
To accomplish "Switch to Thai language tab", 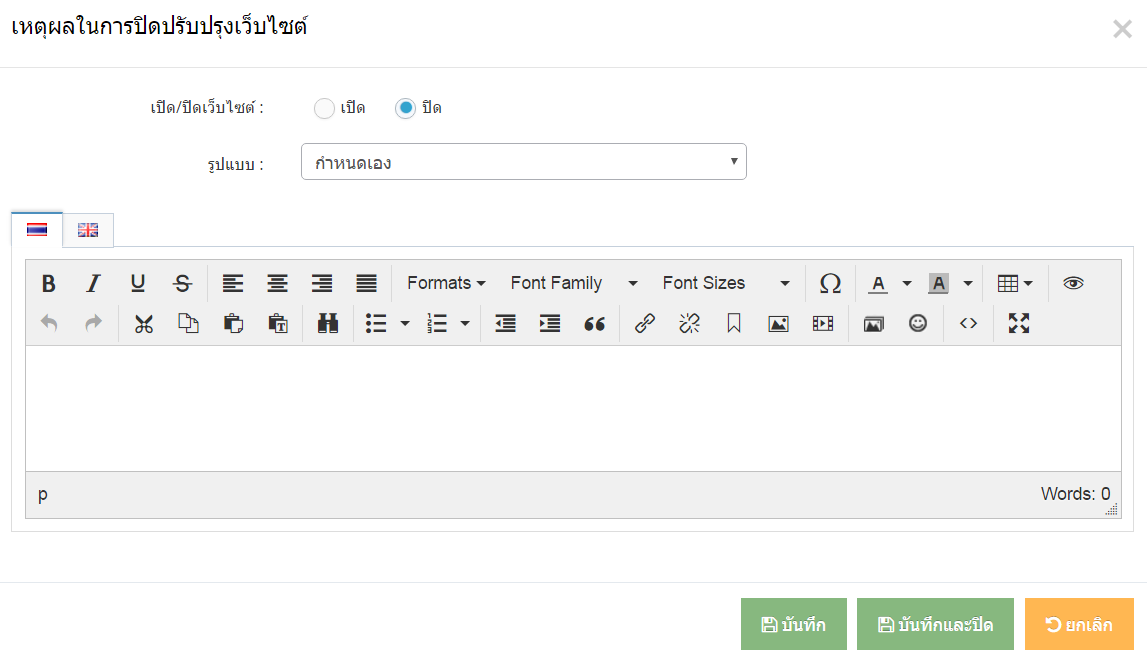I will tap(37, 230).
